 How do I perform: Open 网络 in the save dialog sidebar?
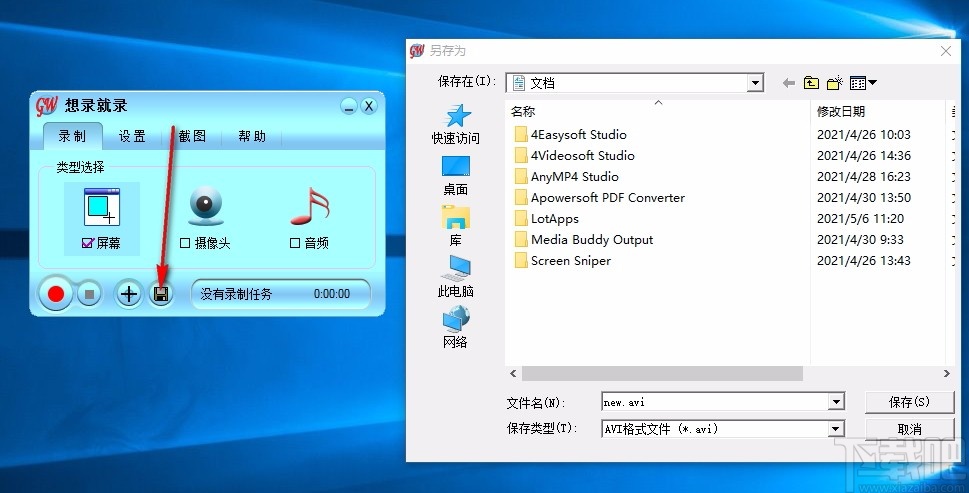point(455,327)
